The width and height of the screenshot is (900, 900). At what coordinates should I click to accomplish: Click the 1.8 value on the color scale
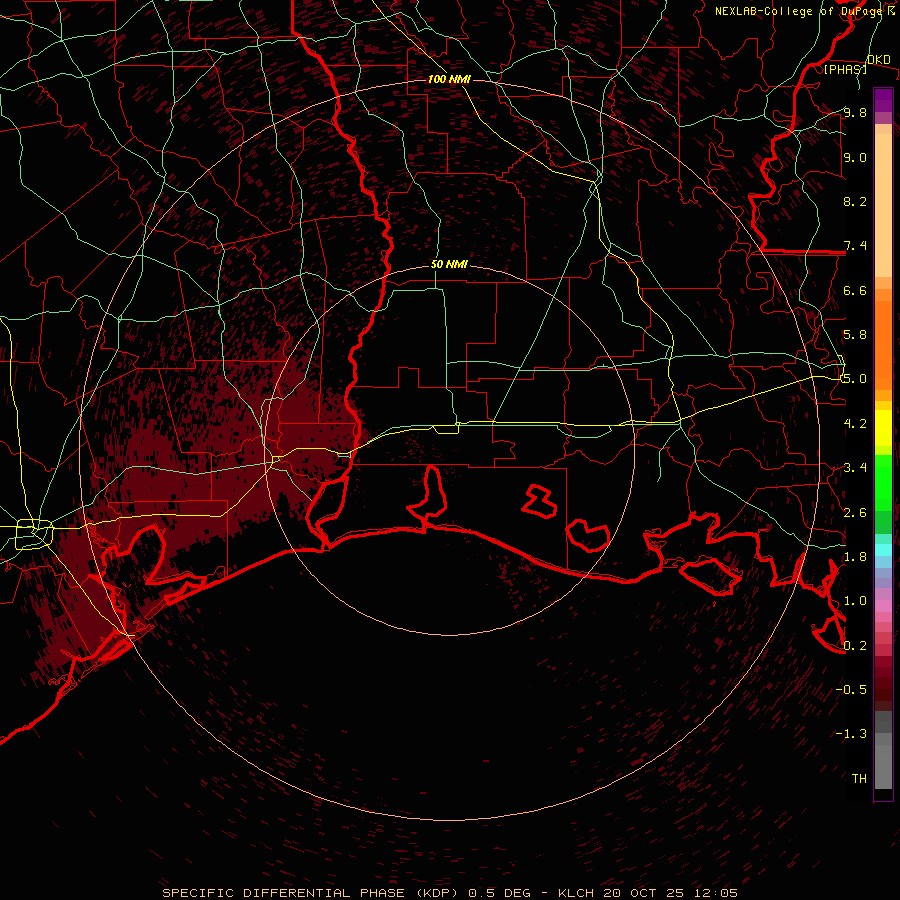[x=855, y=557]
